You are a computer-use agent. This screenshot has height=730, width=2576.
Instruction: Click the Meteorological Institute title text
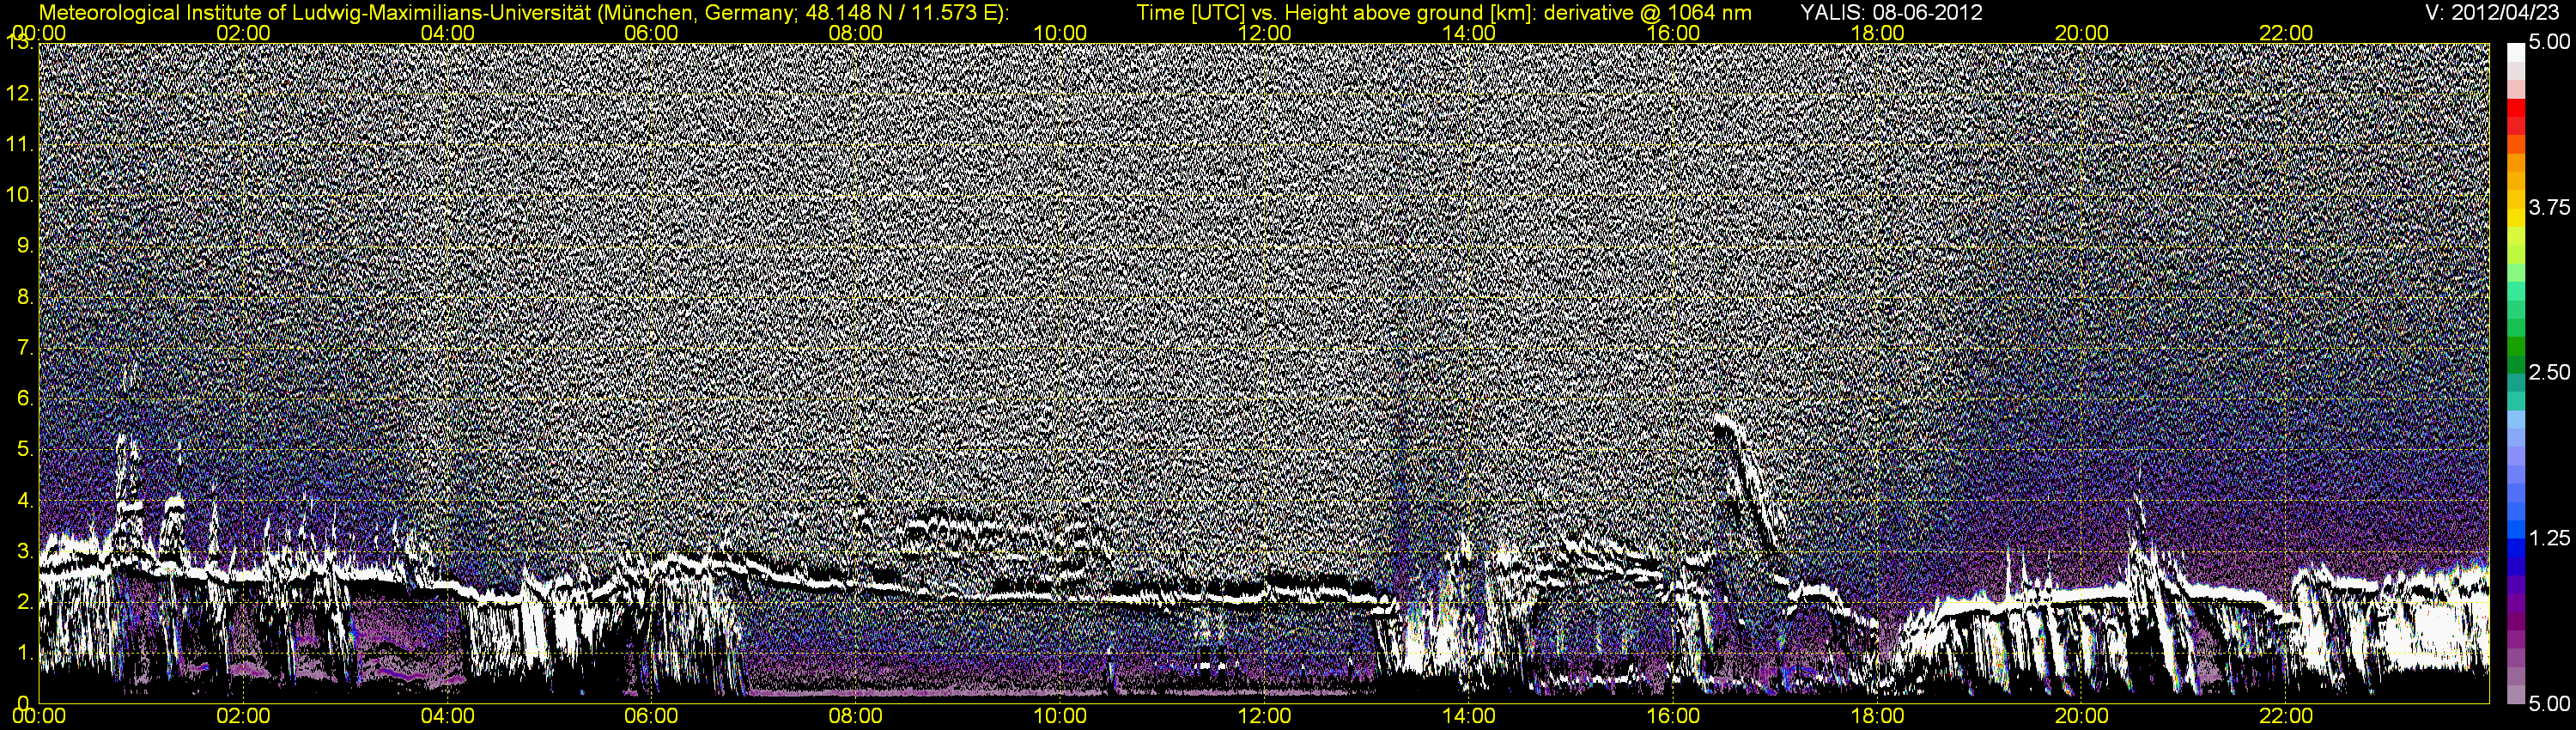coord(524,13)
